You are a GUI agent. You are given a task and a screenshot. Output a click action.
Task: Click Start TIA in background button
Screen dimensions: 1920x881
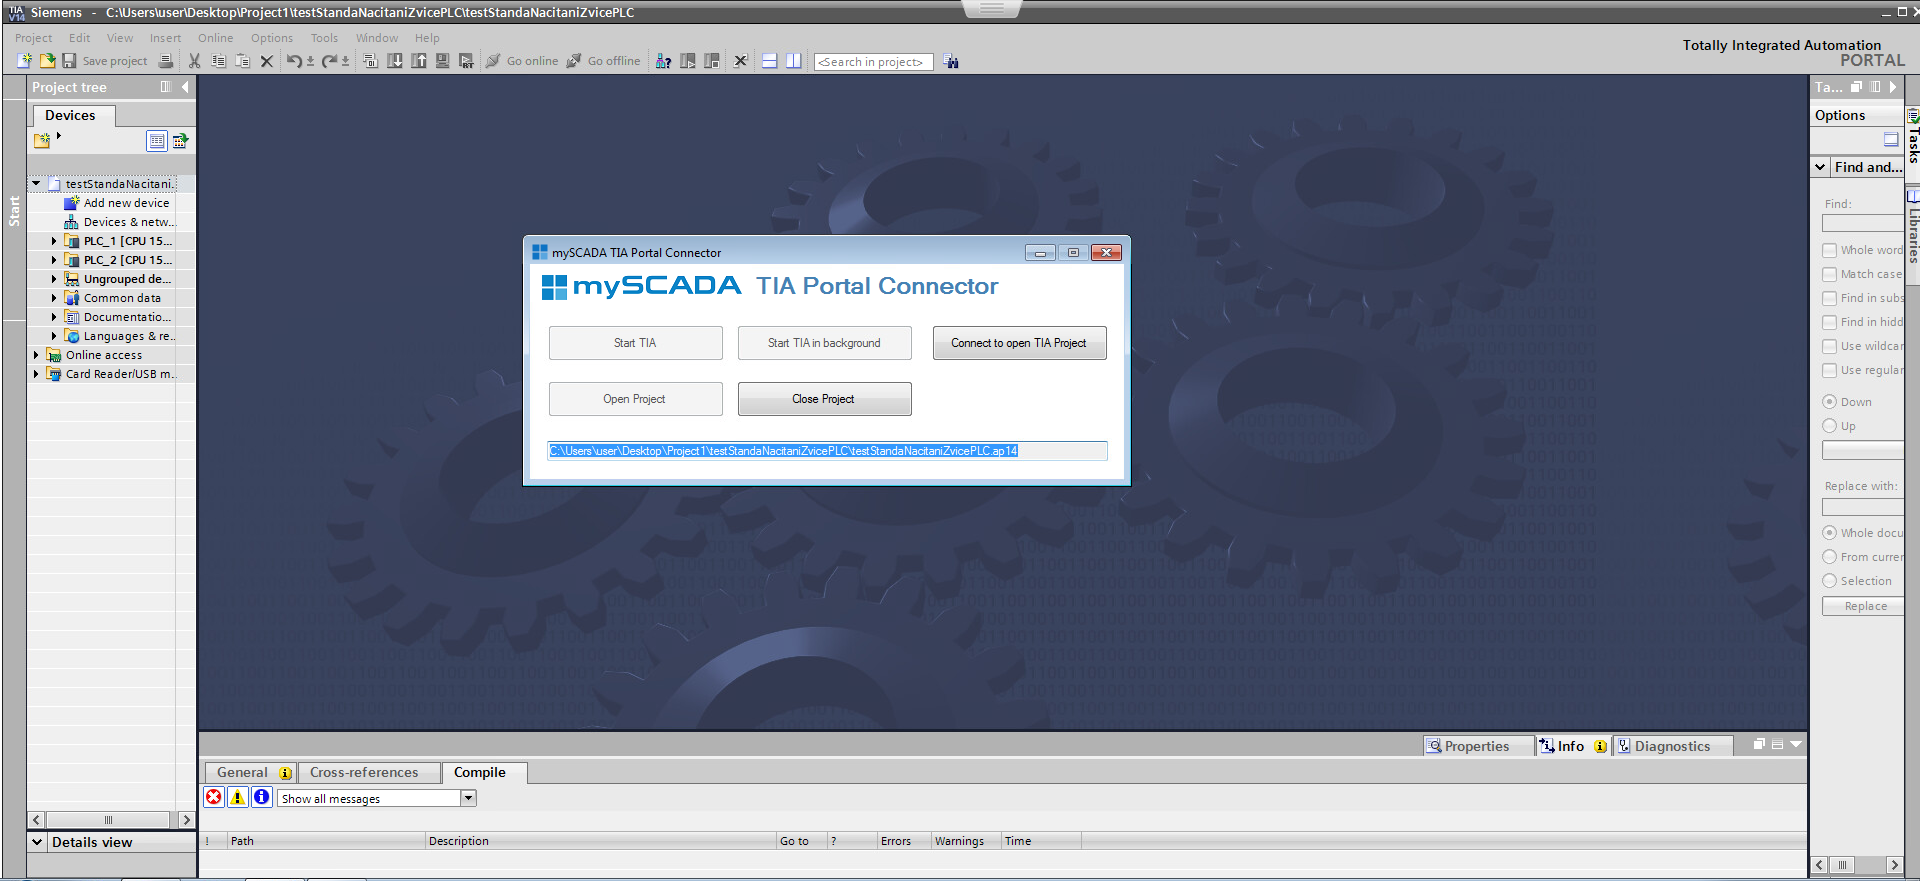(824, 343)
